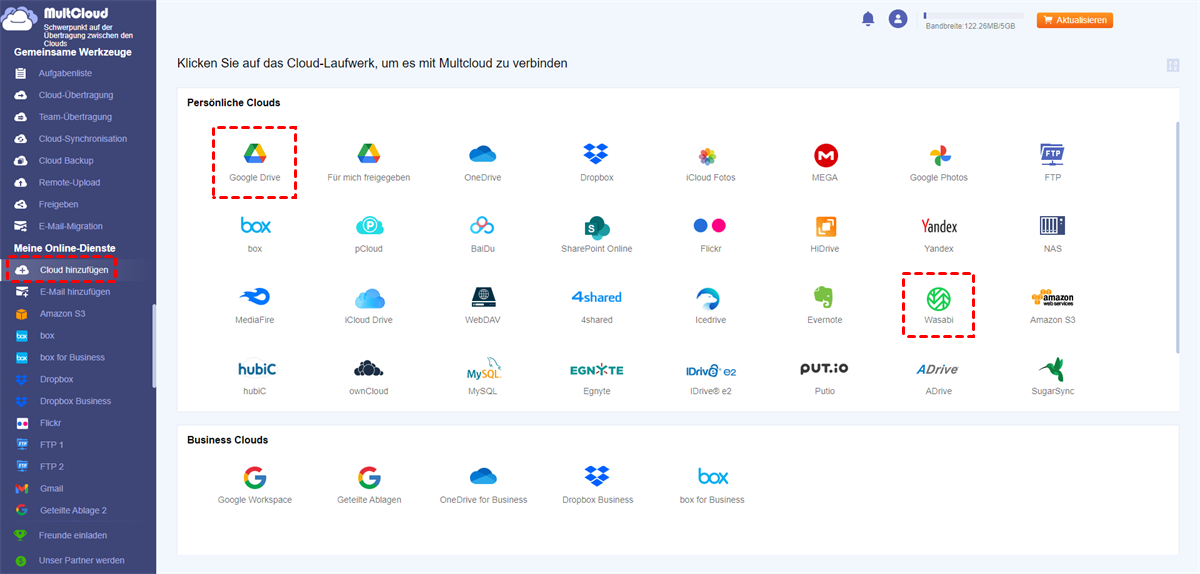Select the pCloud icon
Image resolution: width=1200 pixels, height=574 pixels.
point(369,226)
